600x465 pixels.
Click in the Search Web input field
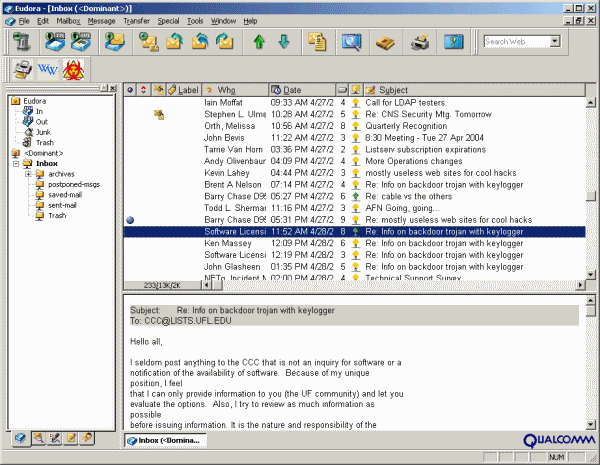517,41
